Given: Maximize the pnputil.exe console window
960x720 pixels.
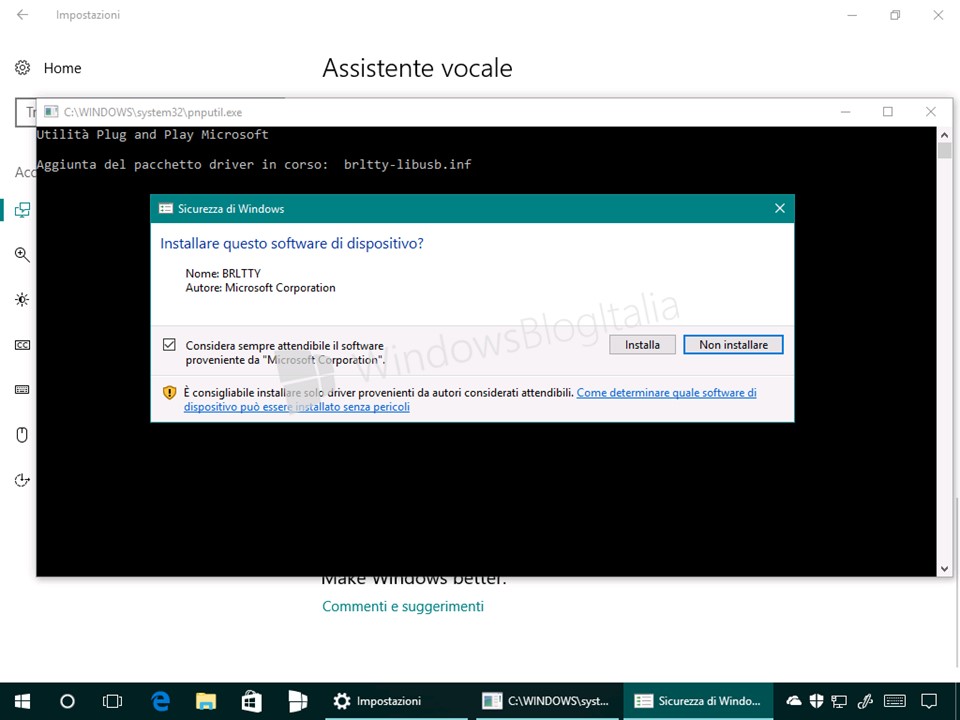Looking at the screenshot, I should tap(888, 111).
